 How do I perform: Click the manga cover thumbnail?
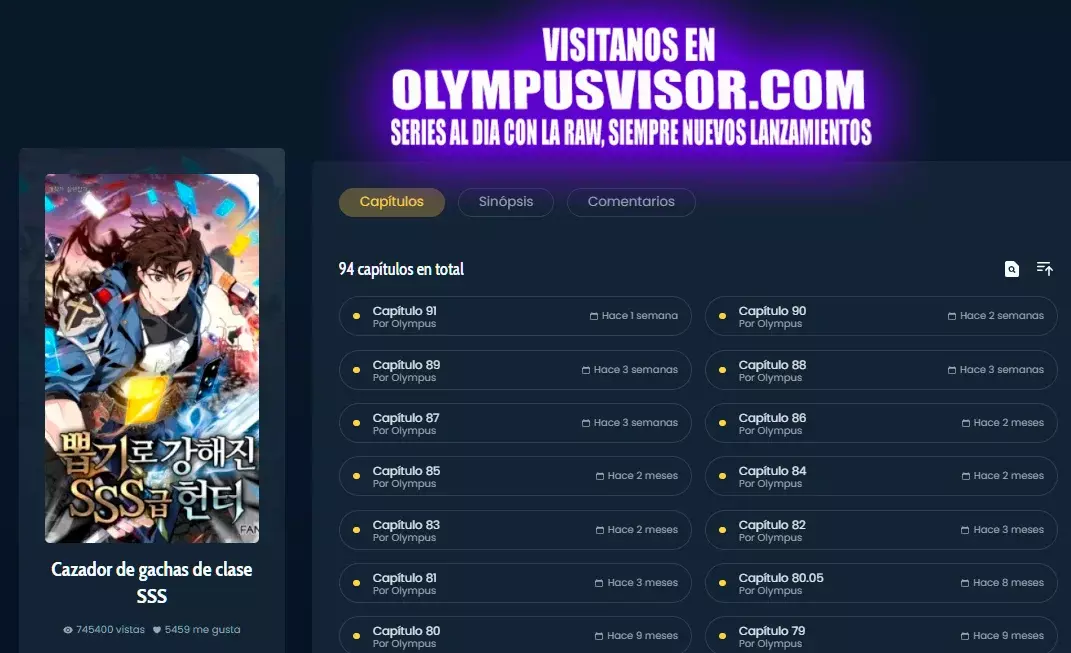(x=152, y=359)
